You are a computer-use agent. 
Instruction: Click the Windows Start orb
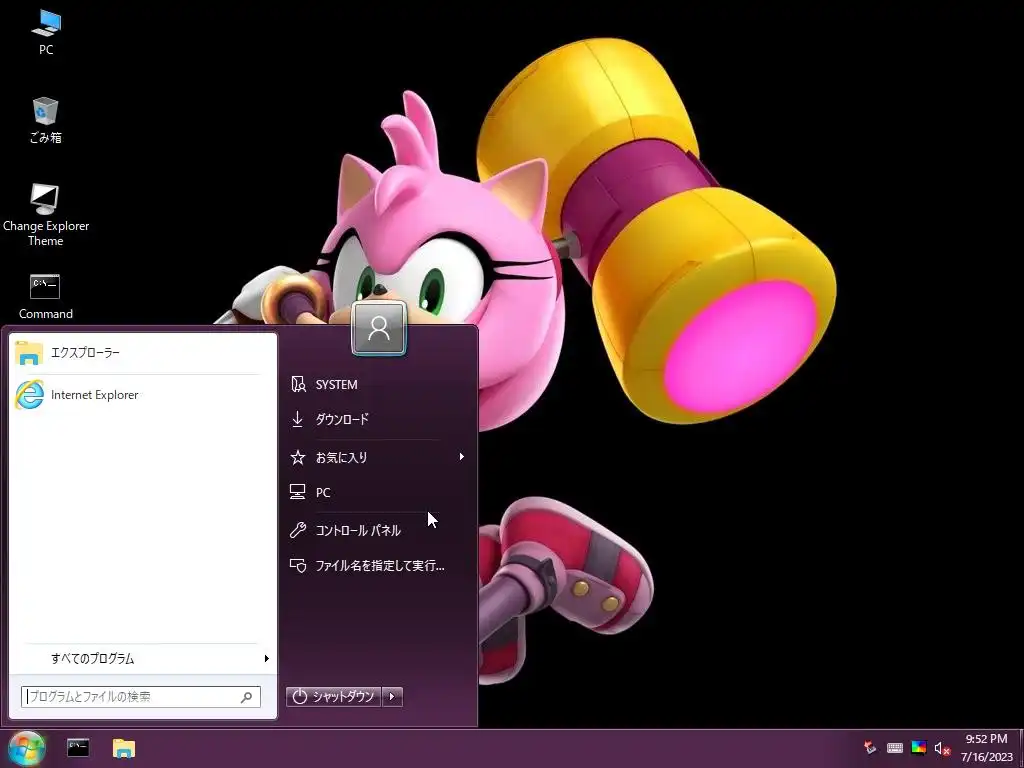pyautogui.click(x=27, y=748)
